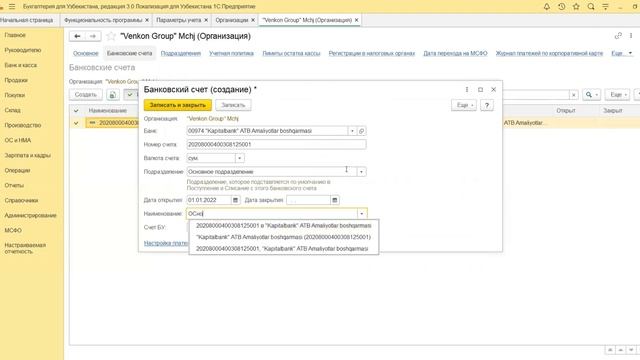
Task: Open dialog Еще dropdown
Action: point(464,105)
